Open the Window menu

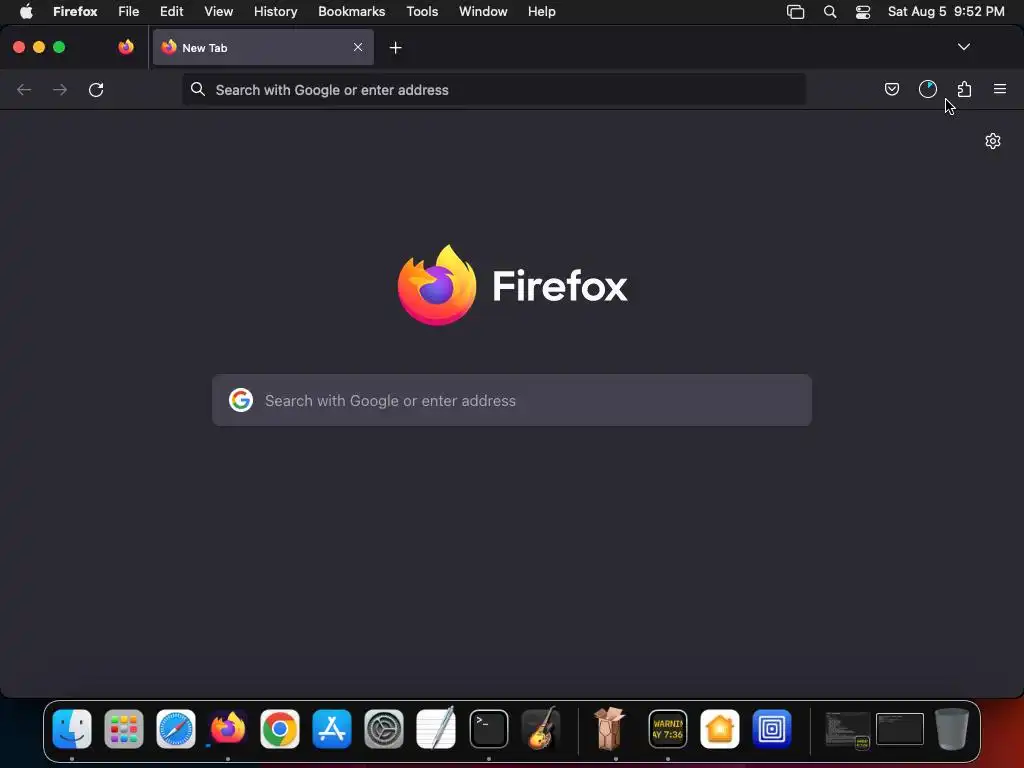[483, 11]
